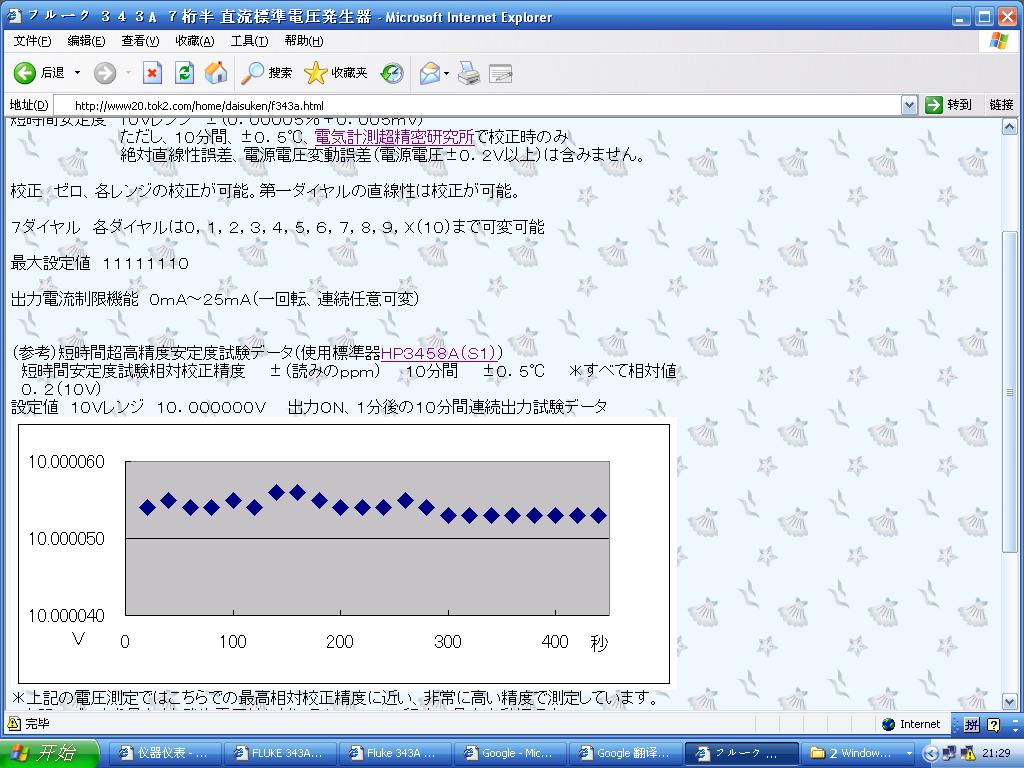Expand the Mail dropdown arrow
This screenshot has width=1024, height=768.
click(x=447, y=73)
